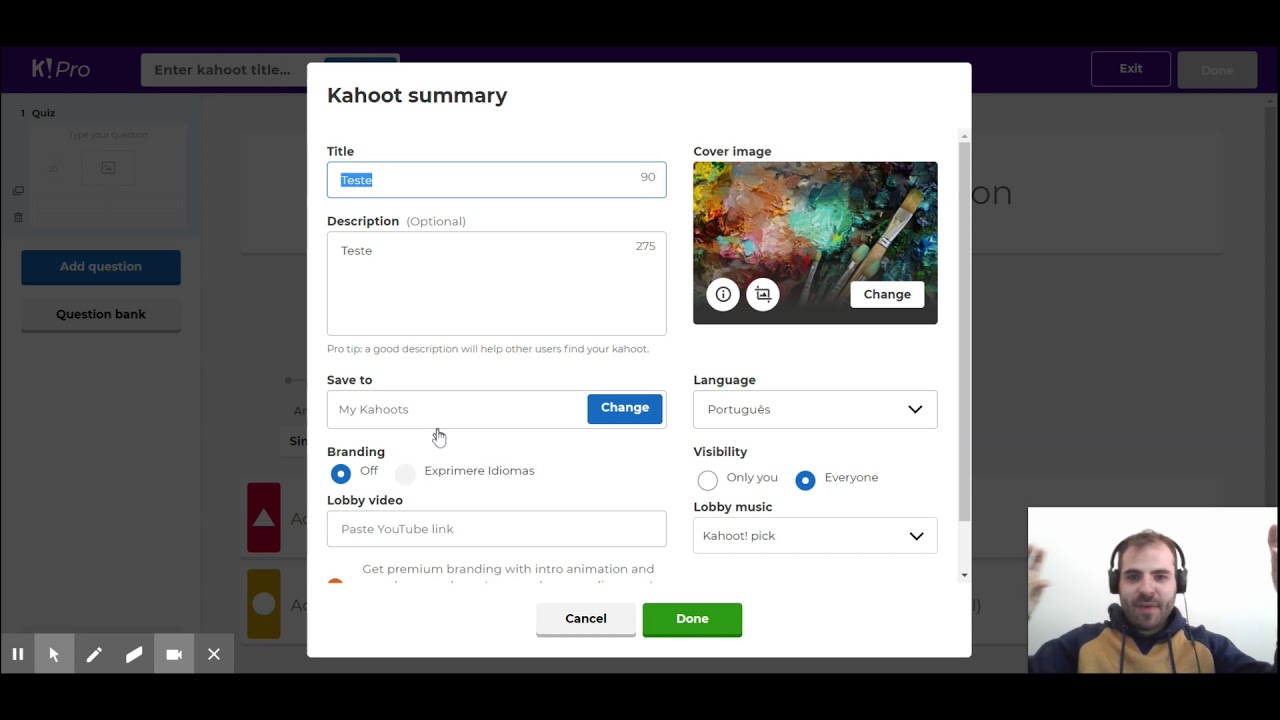Screen dimensions: 1280x720
Task: Select Exprimere Idiomas branding option
Action: [x=405, y=473]
